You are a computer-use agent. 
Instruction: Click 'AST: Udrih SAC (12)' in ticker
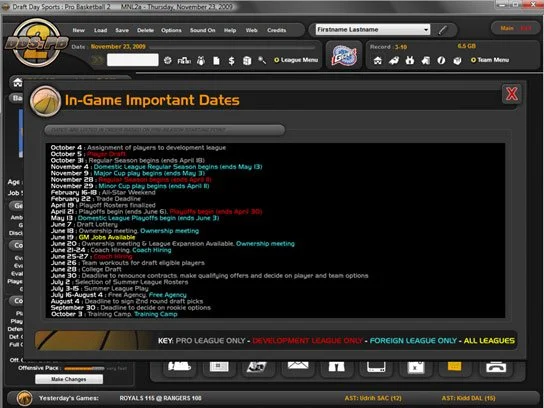pyautogui.click(x=373, y=398)
